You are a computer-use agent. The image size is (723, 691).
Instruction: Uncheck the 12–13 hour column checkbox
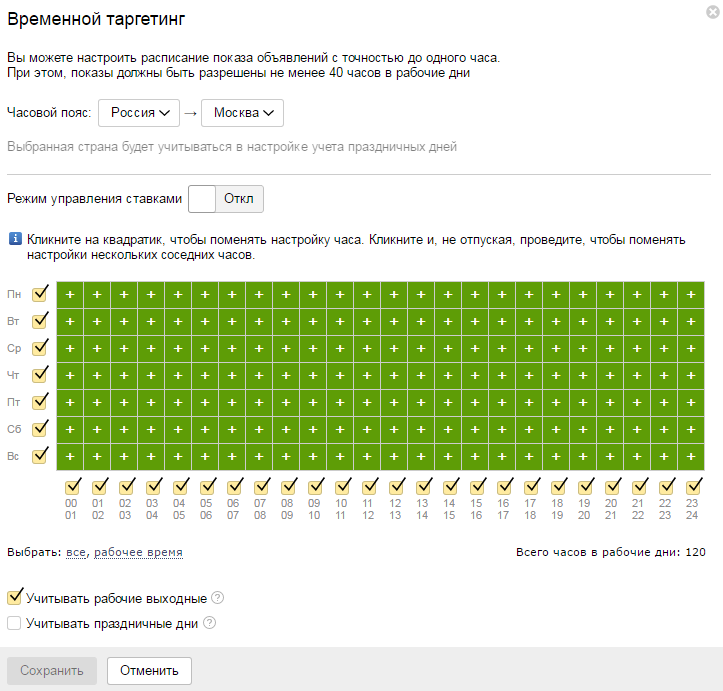tap(396, 487)
